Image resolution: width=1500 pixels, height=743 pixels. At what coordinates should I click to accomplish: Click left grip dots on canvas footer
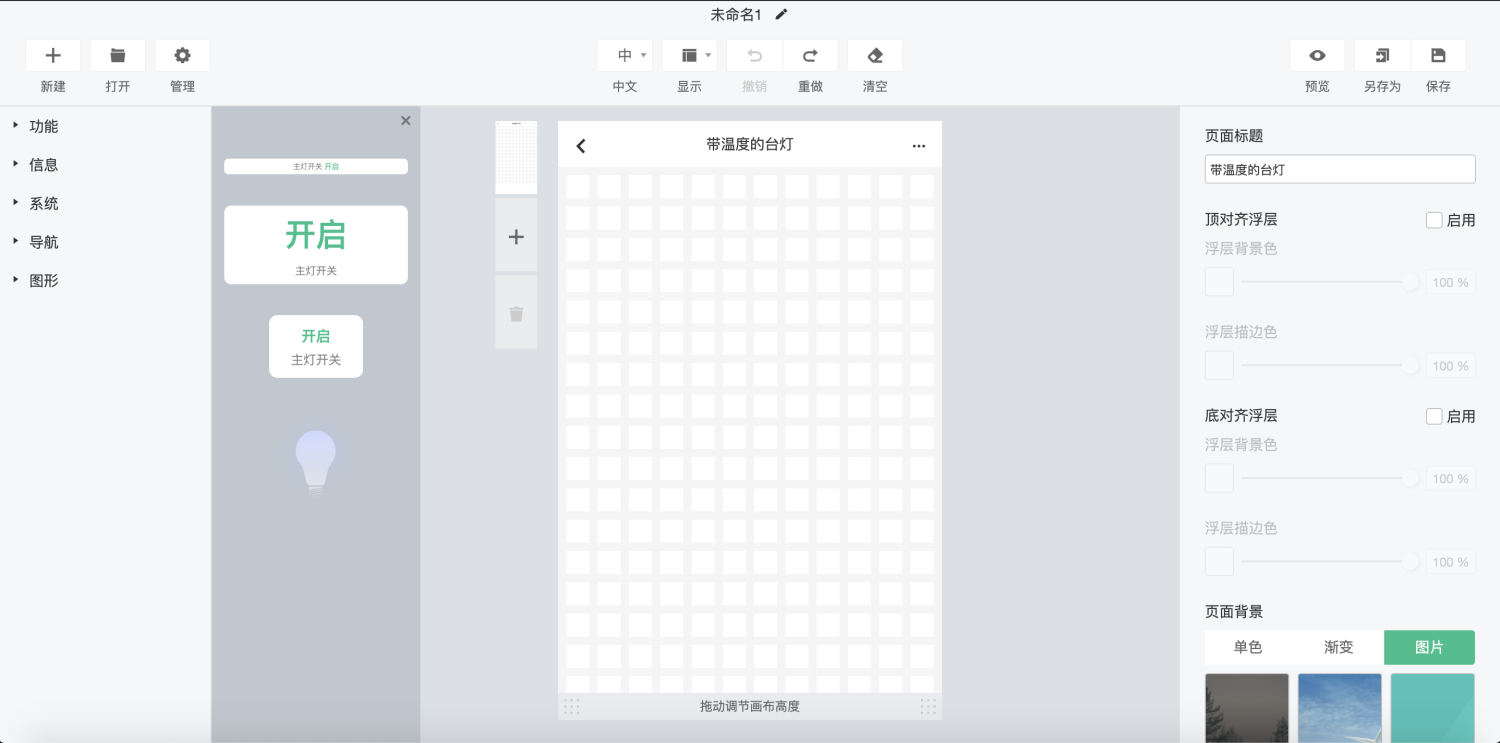[x=572, y=706]
